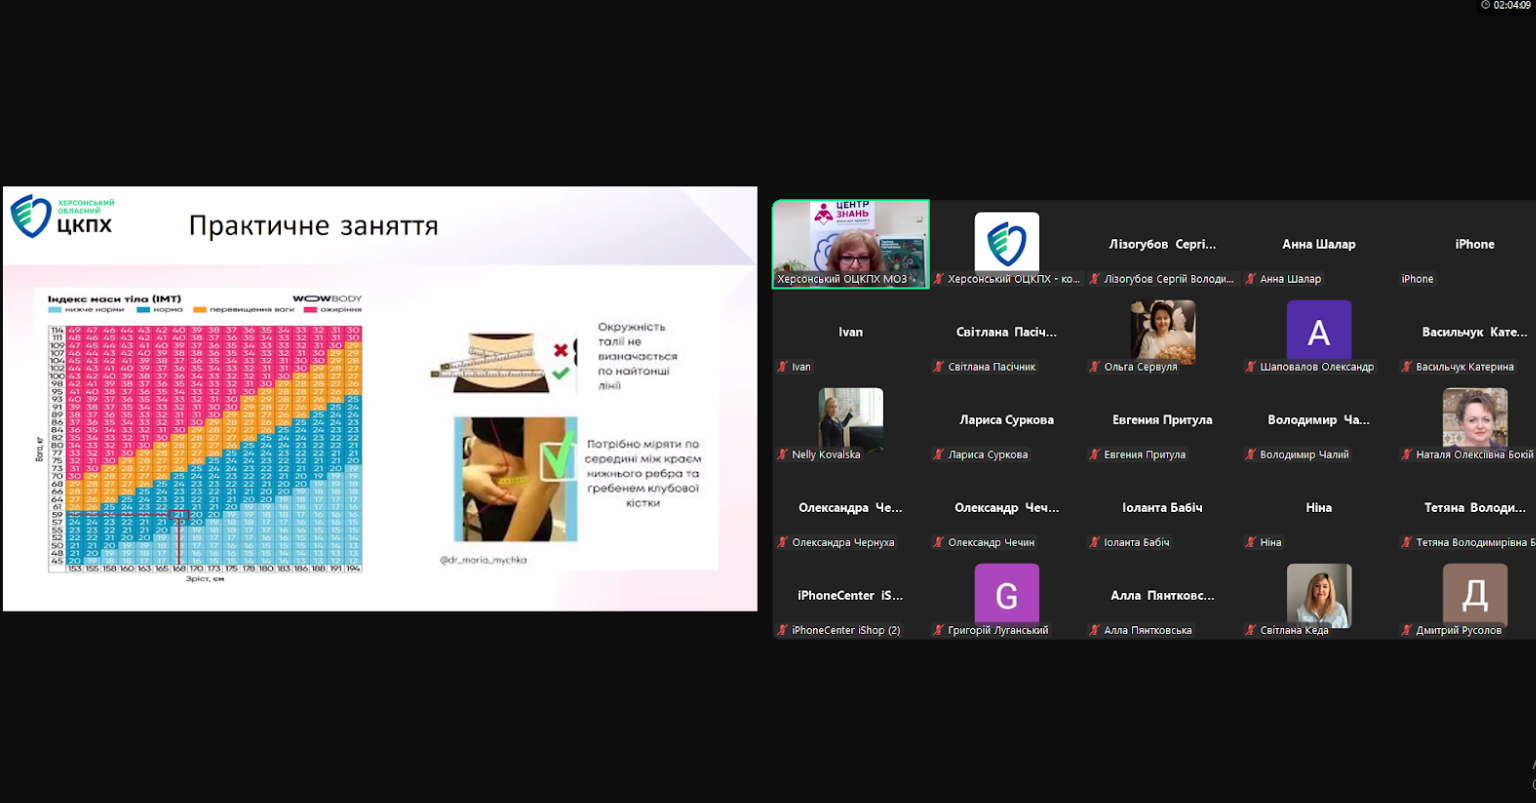
Task: Click the Евгения Притула participant tile
Action: click(x=1162, y=430)
